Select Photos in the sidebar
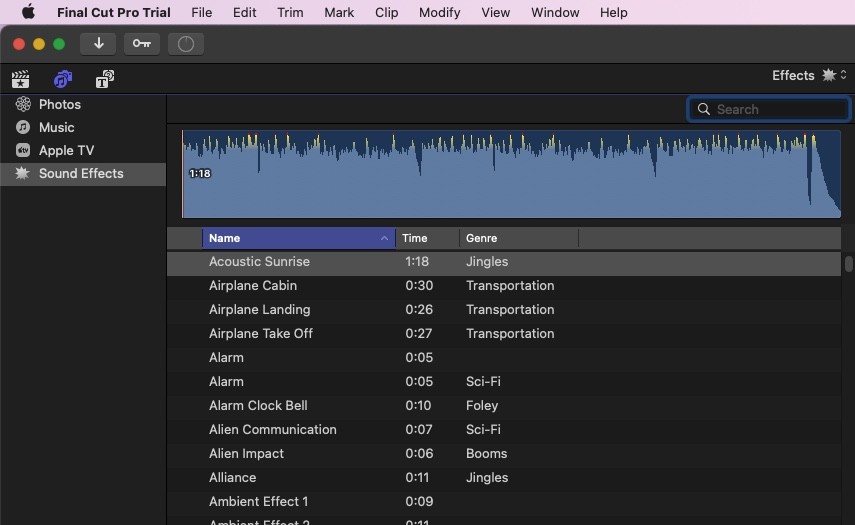The image size is (855, 525). click(x=59, y=104)
